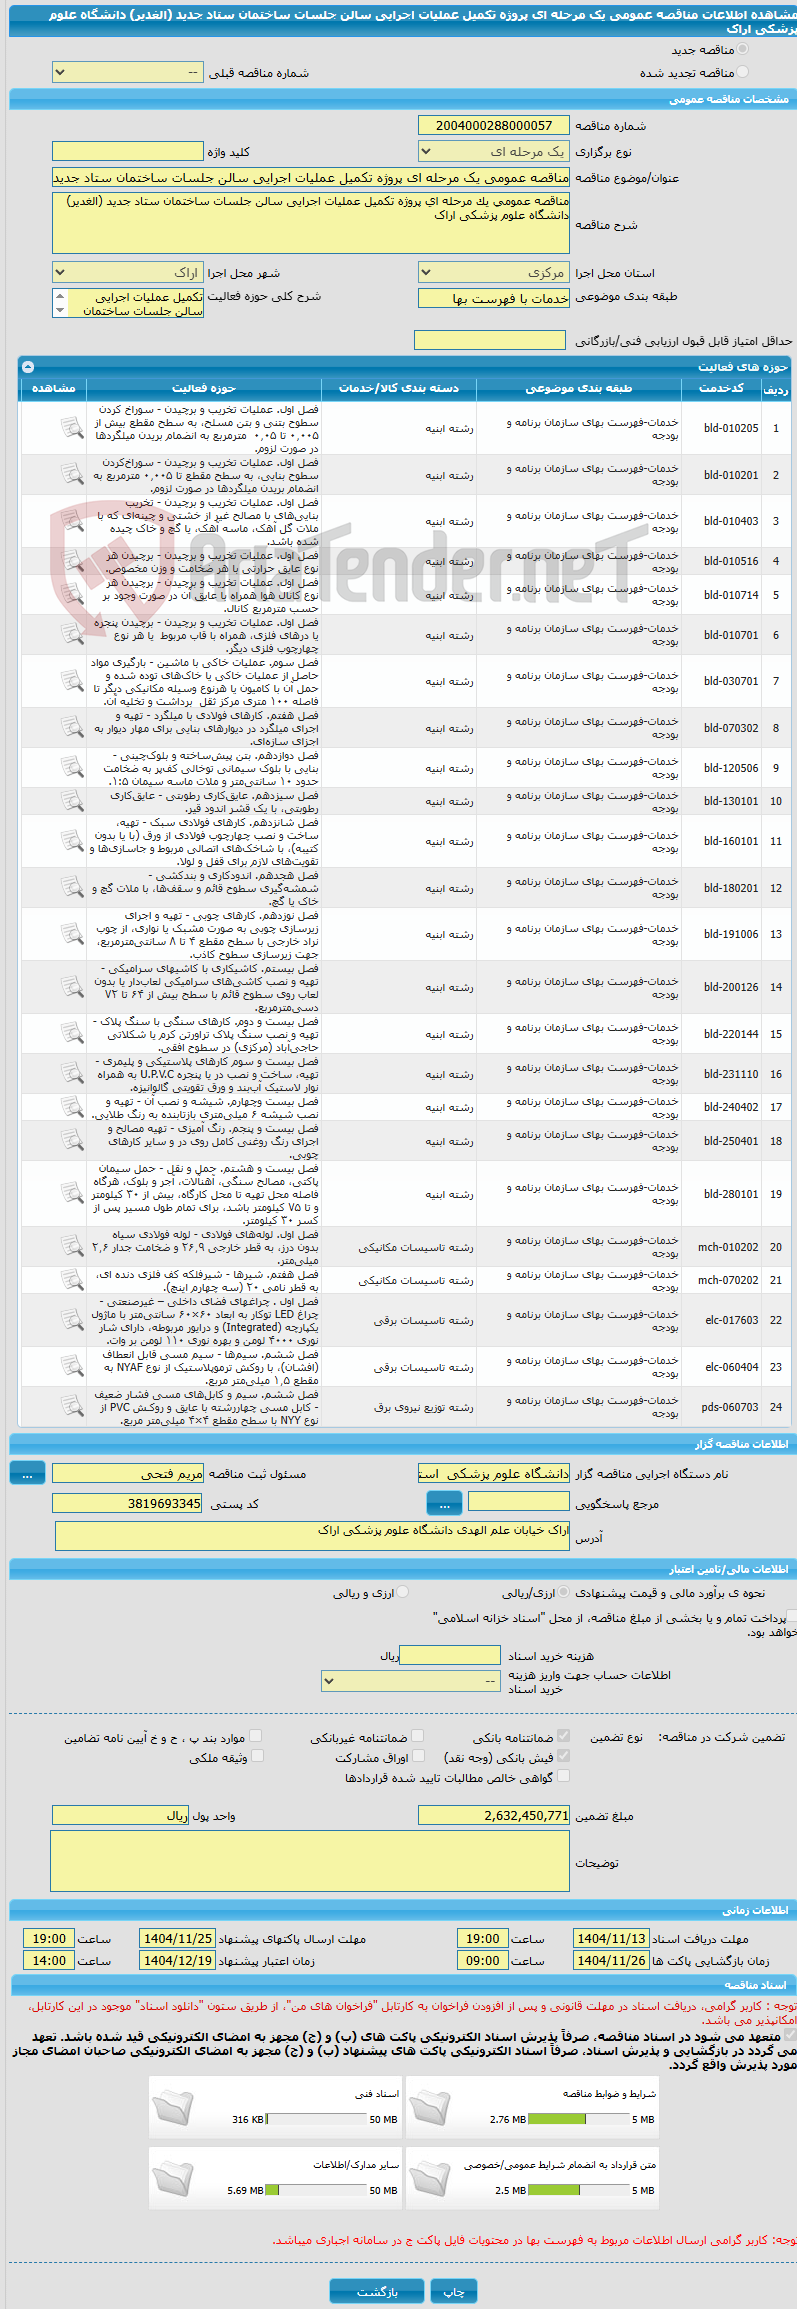Viewport: 797px width, 2309px height.
Task: Open view icon for row bld-010714
Action: point(72,595)
